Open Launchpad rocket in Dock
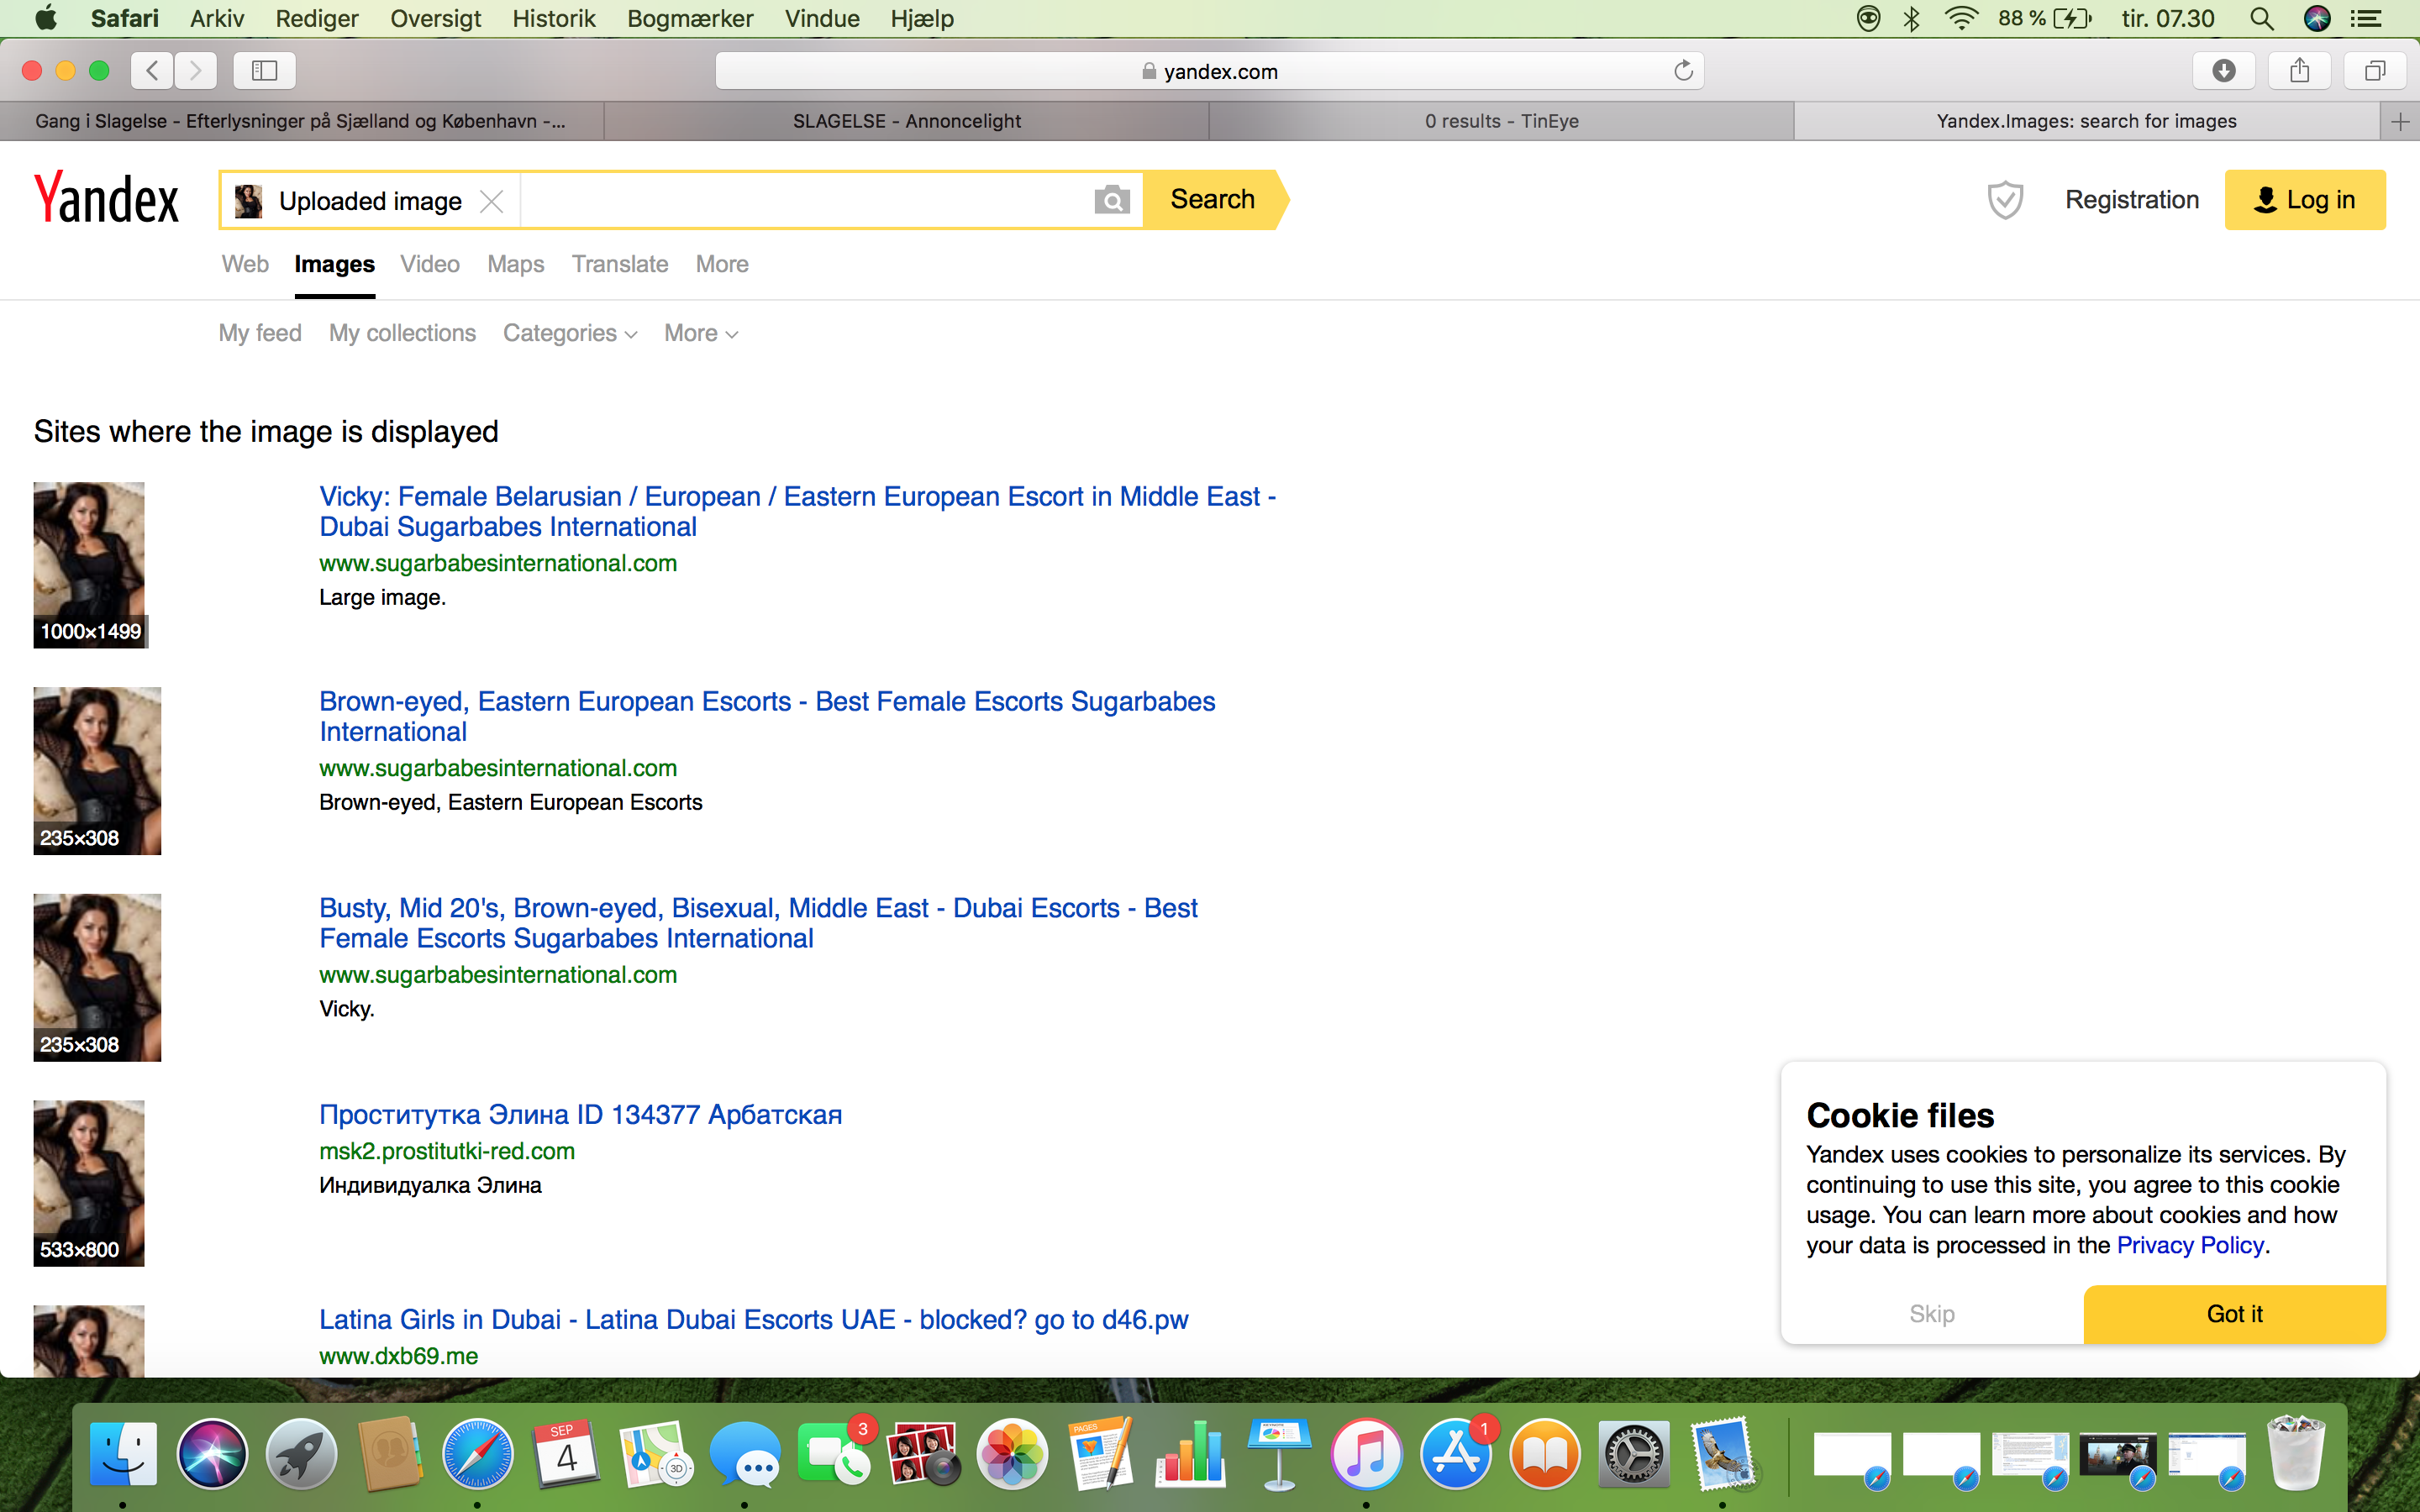Viewport: 2420px width, 1512px height. point(301,1453)
